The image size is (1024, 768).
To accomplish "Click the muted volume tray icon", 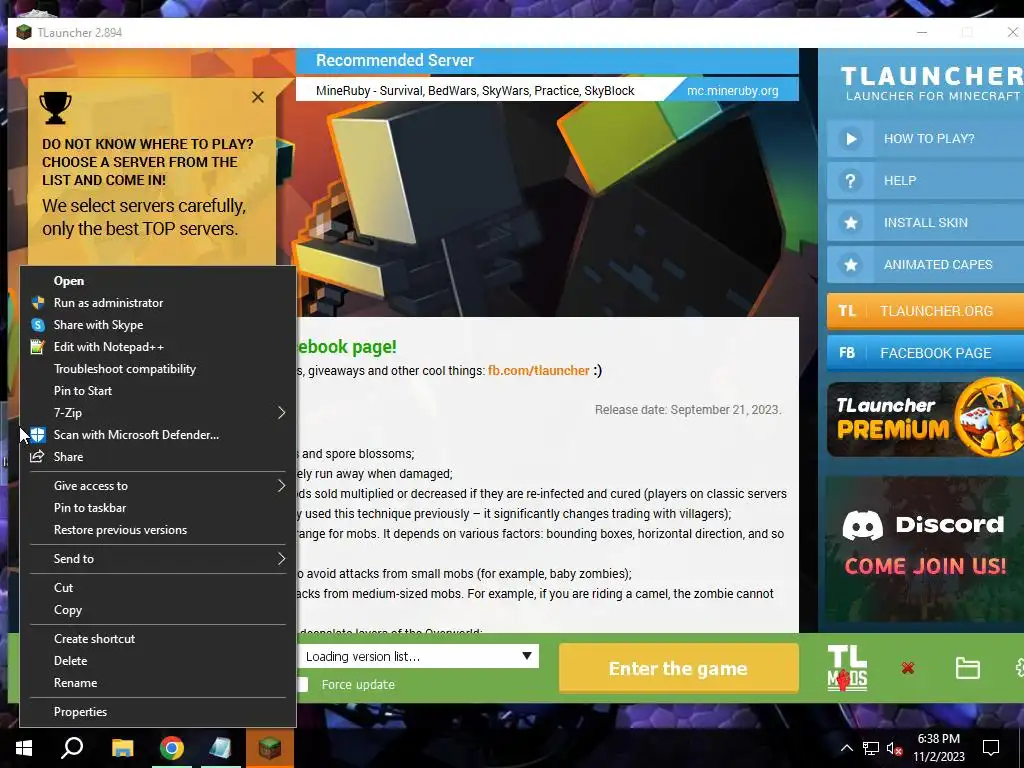I will (x=895, y=748).
